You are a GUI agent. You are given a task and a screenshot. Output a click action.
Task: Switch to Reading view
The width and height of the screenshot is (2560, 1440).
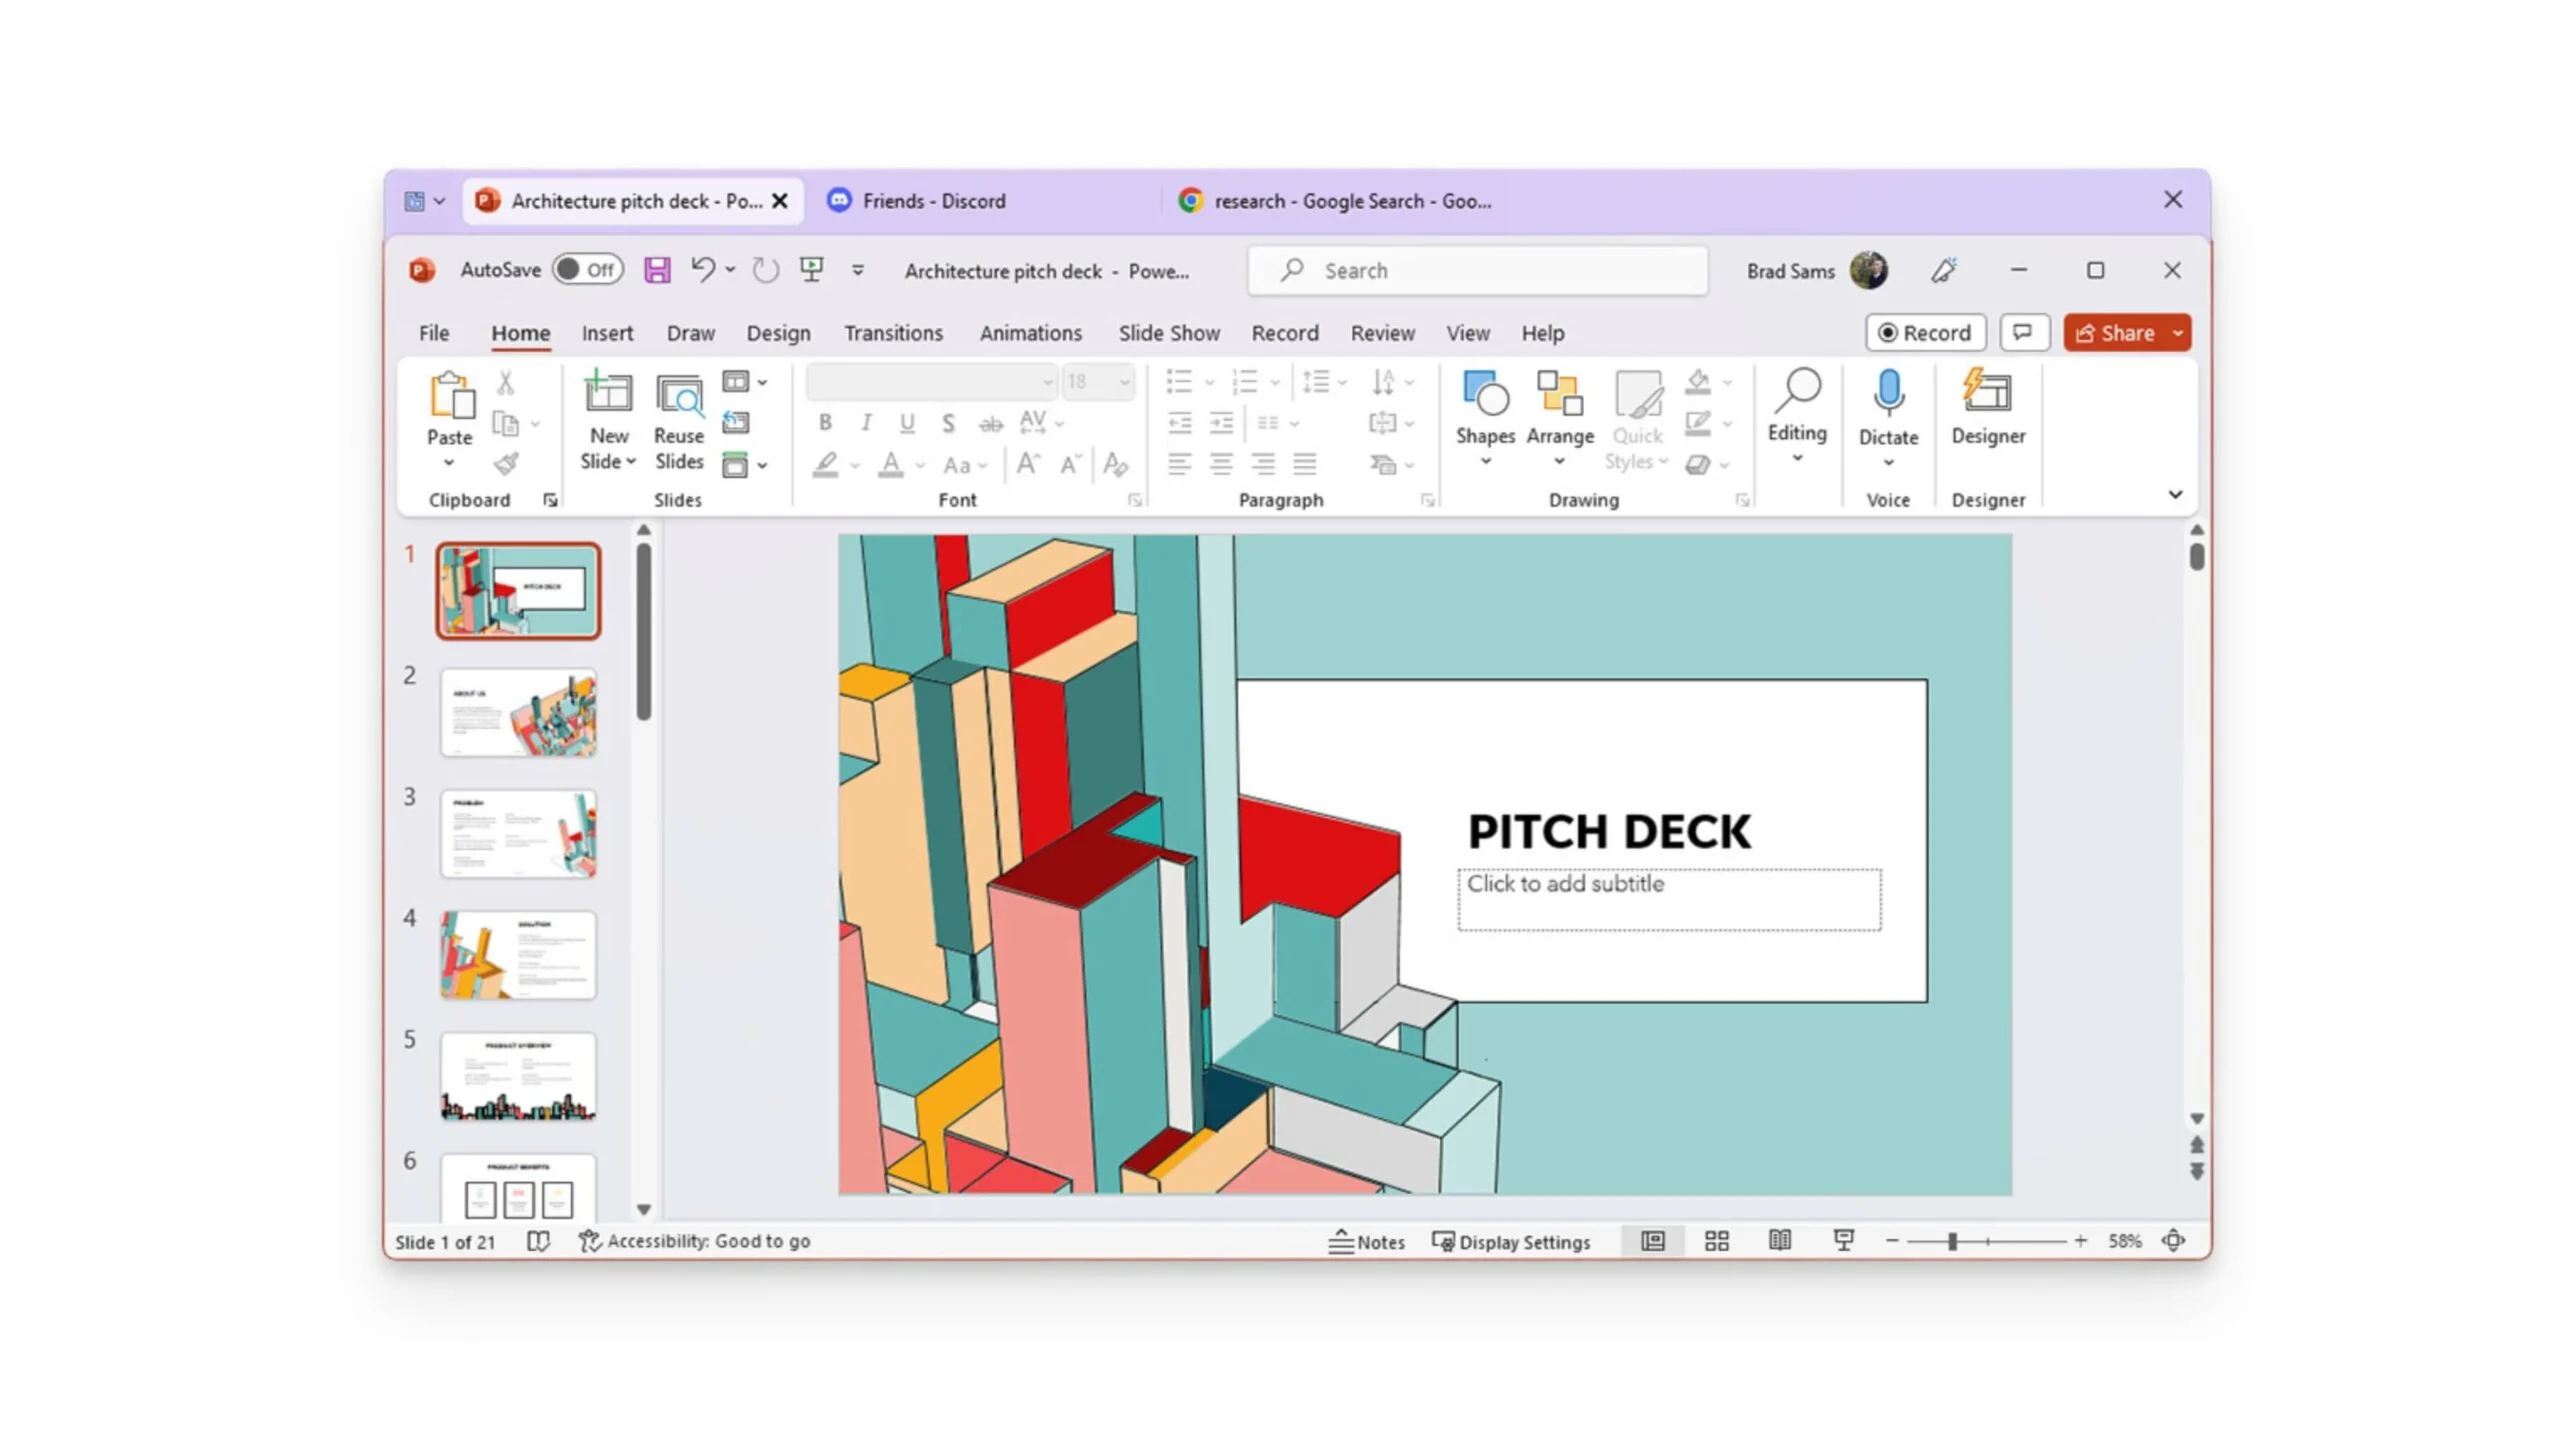click(1780, 1241)
